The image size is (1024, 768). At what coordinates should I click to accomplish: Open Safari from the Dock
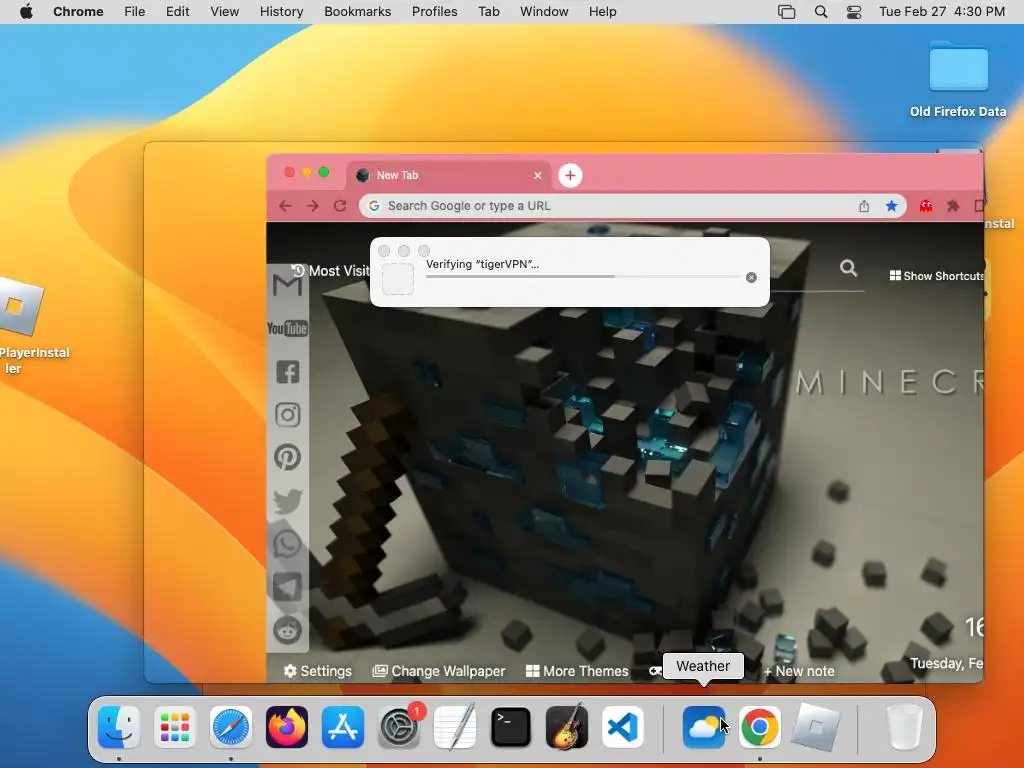tap(231, 727)
